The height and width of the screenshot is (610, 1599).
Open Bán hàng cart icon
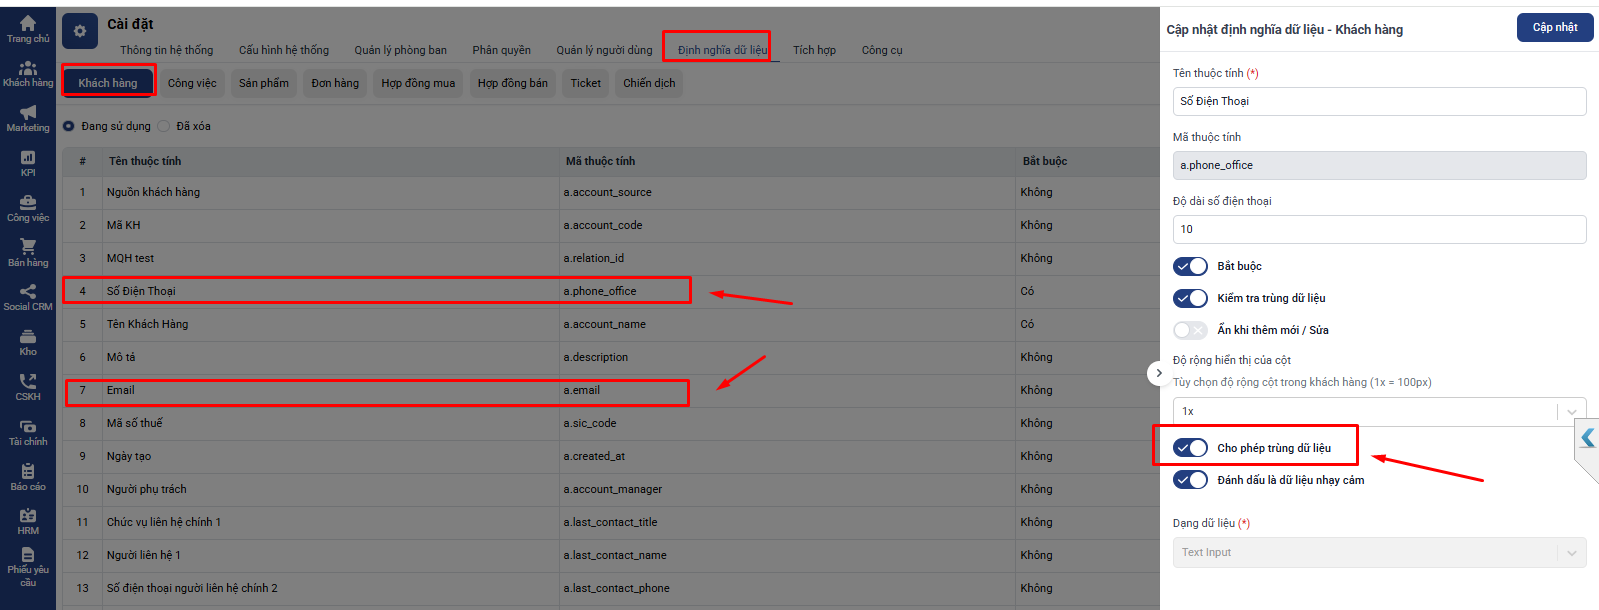click(x=28, y=247)
